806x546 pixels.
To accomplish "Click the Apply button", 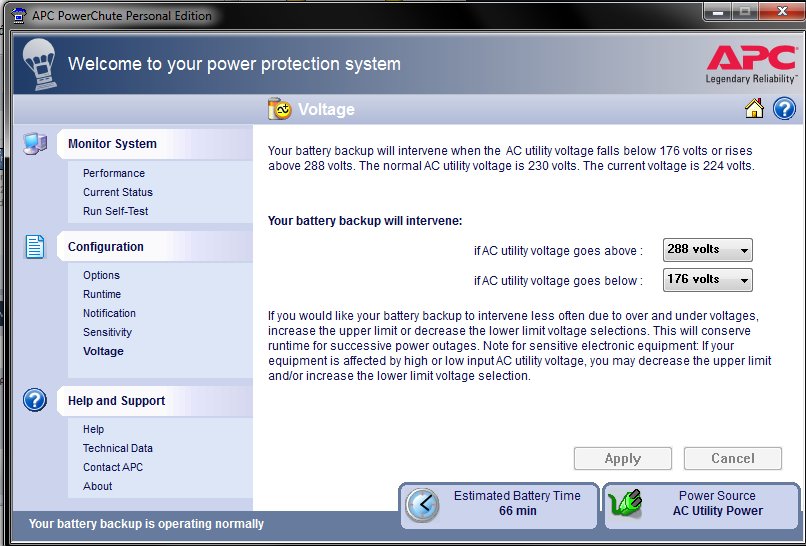I will [x=622, y=458].
